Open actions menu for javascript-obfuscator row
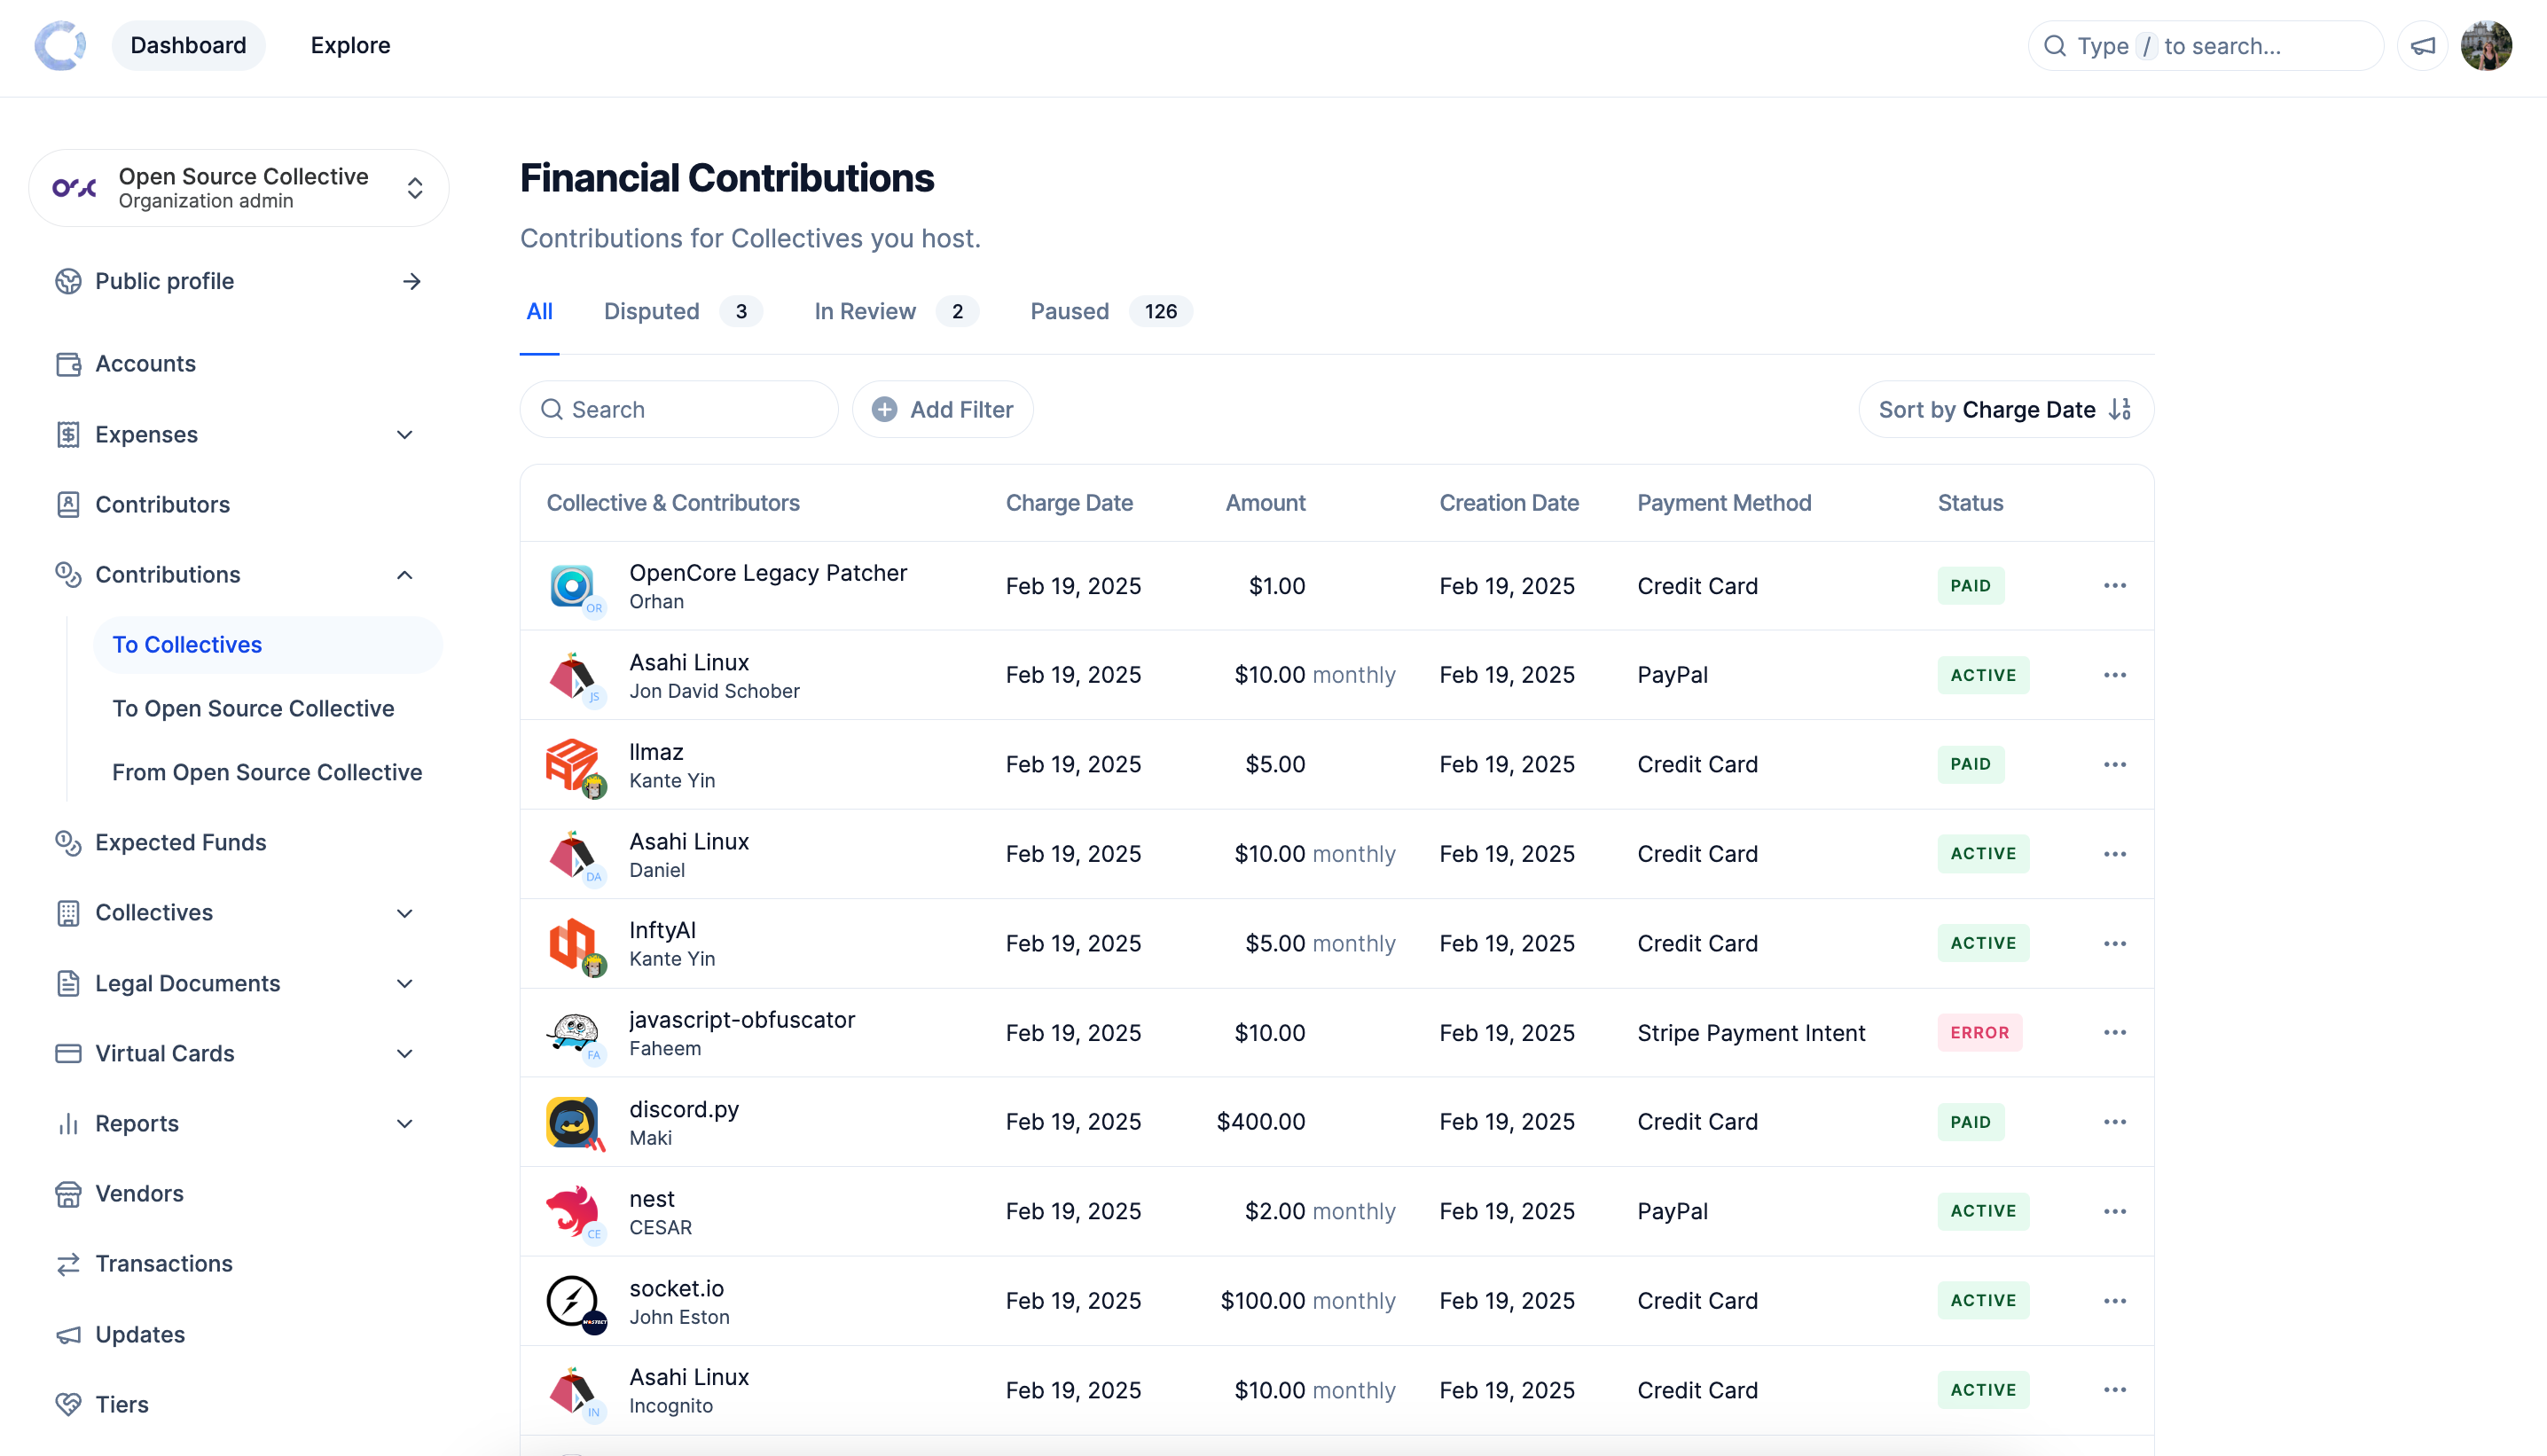The width and height of the screenshot is (2547, 1456). tap(2114, 1033)
